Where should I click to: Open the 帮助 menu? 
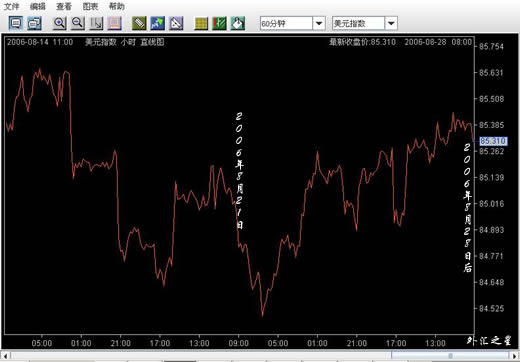(x=117, y=6)
